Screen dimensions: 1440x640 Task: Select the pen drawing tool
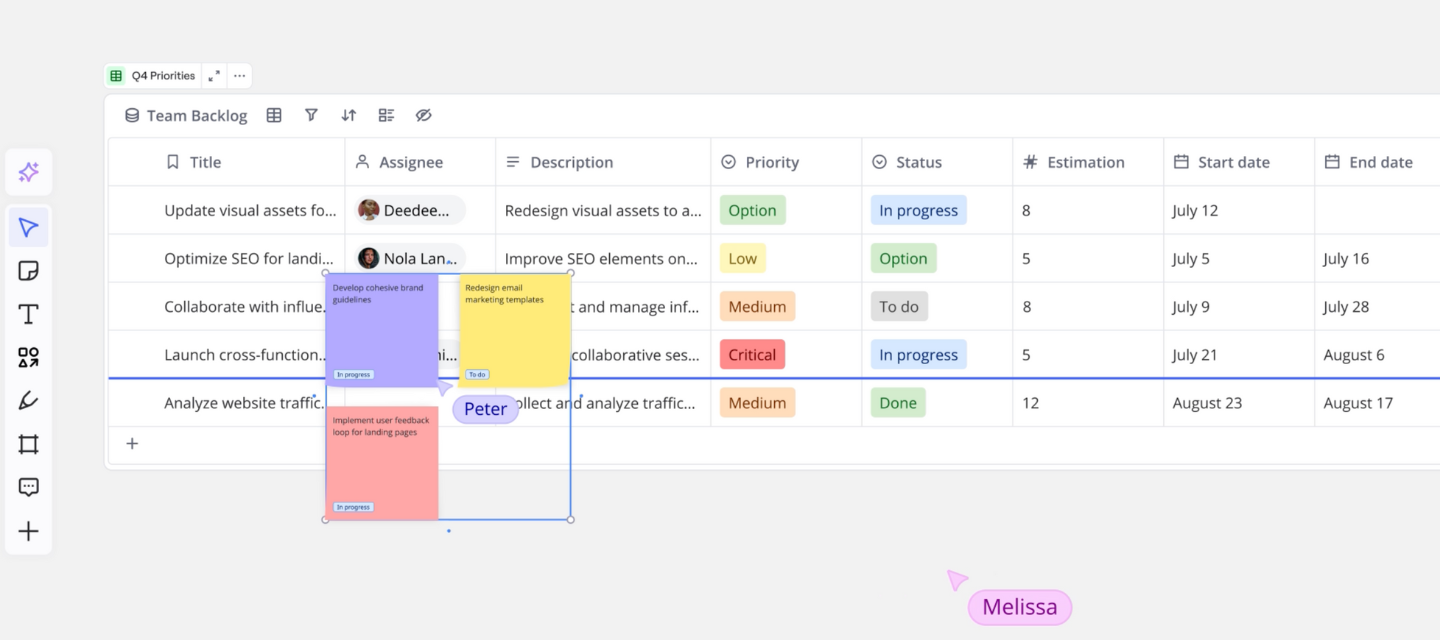(x=28, y=401)
